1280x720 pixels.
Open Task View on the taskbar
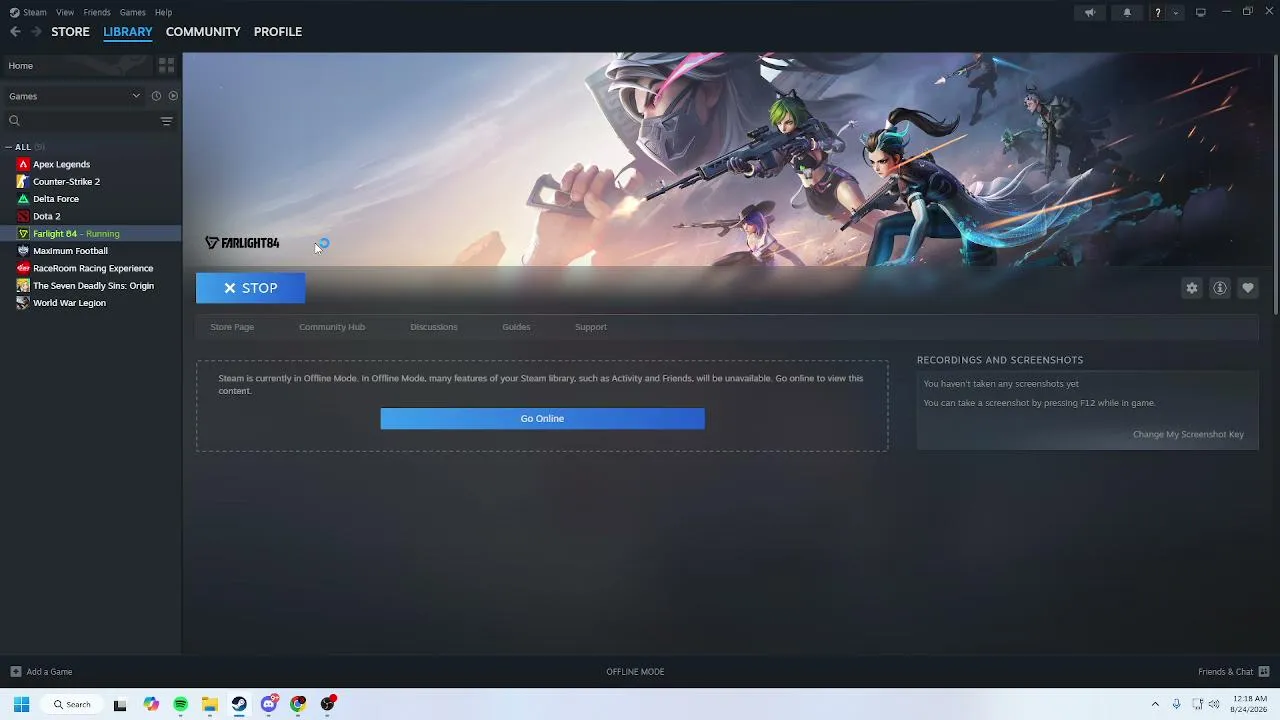pos(120,704)
